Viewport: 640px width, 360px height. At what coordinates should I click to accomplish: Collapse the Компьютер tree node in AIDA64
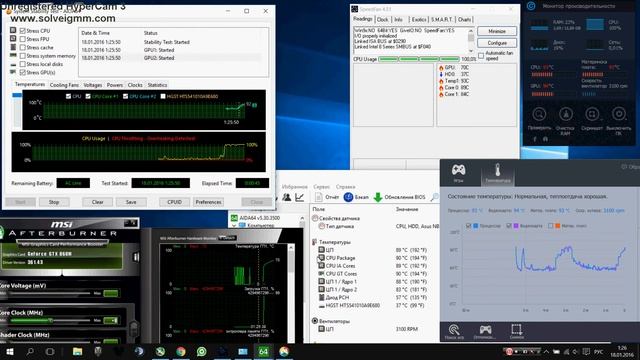[234, 225]
